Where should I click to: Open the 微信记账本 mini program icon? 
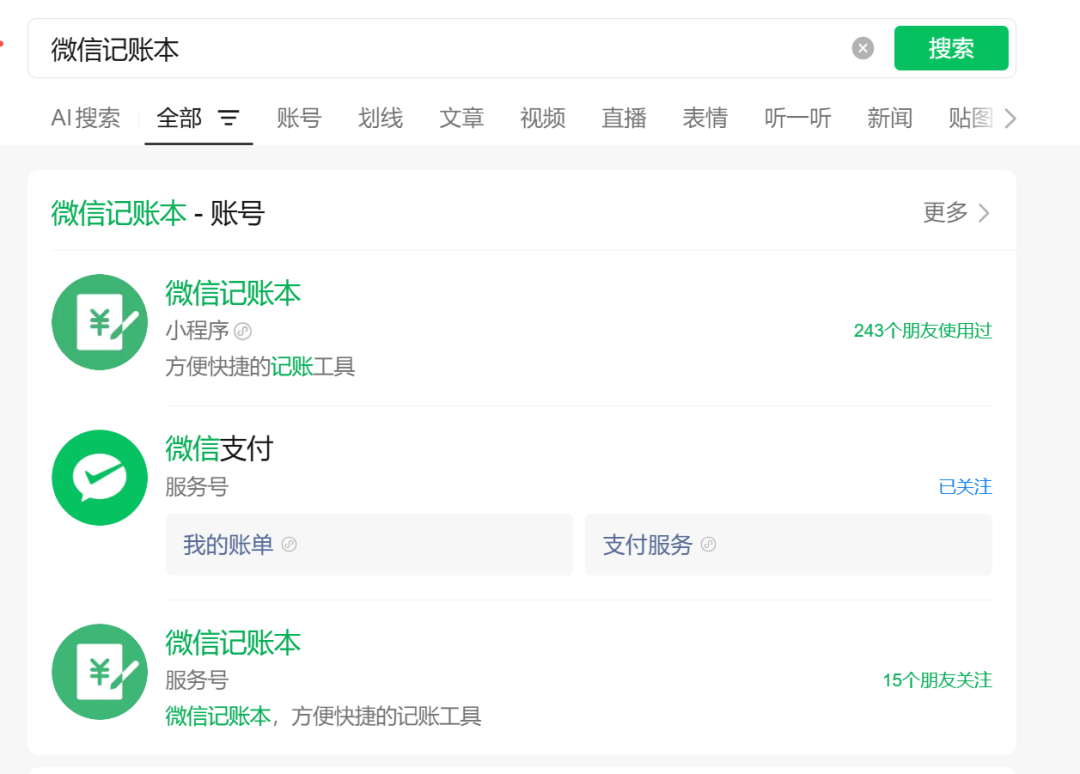(x=100, y=322)
